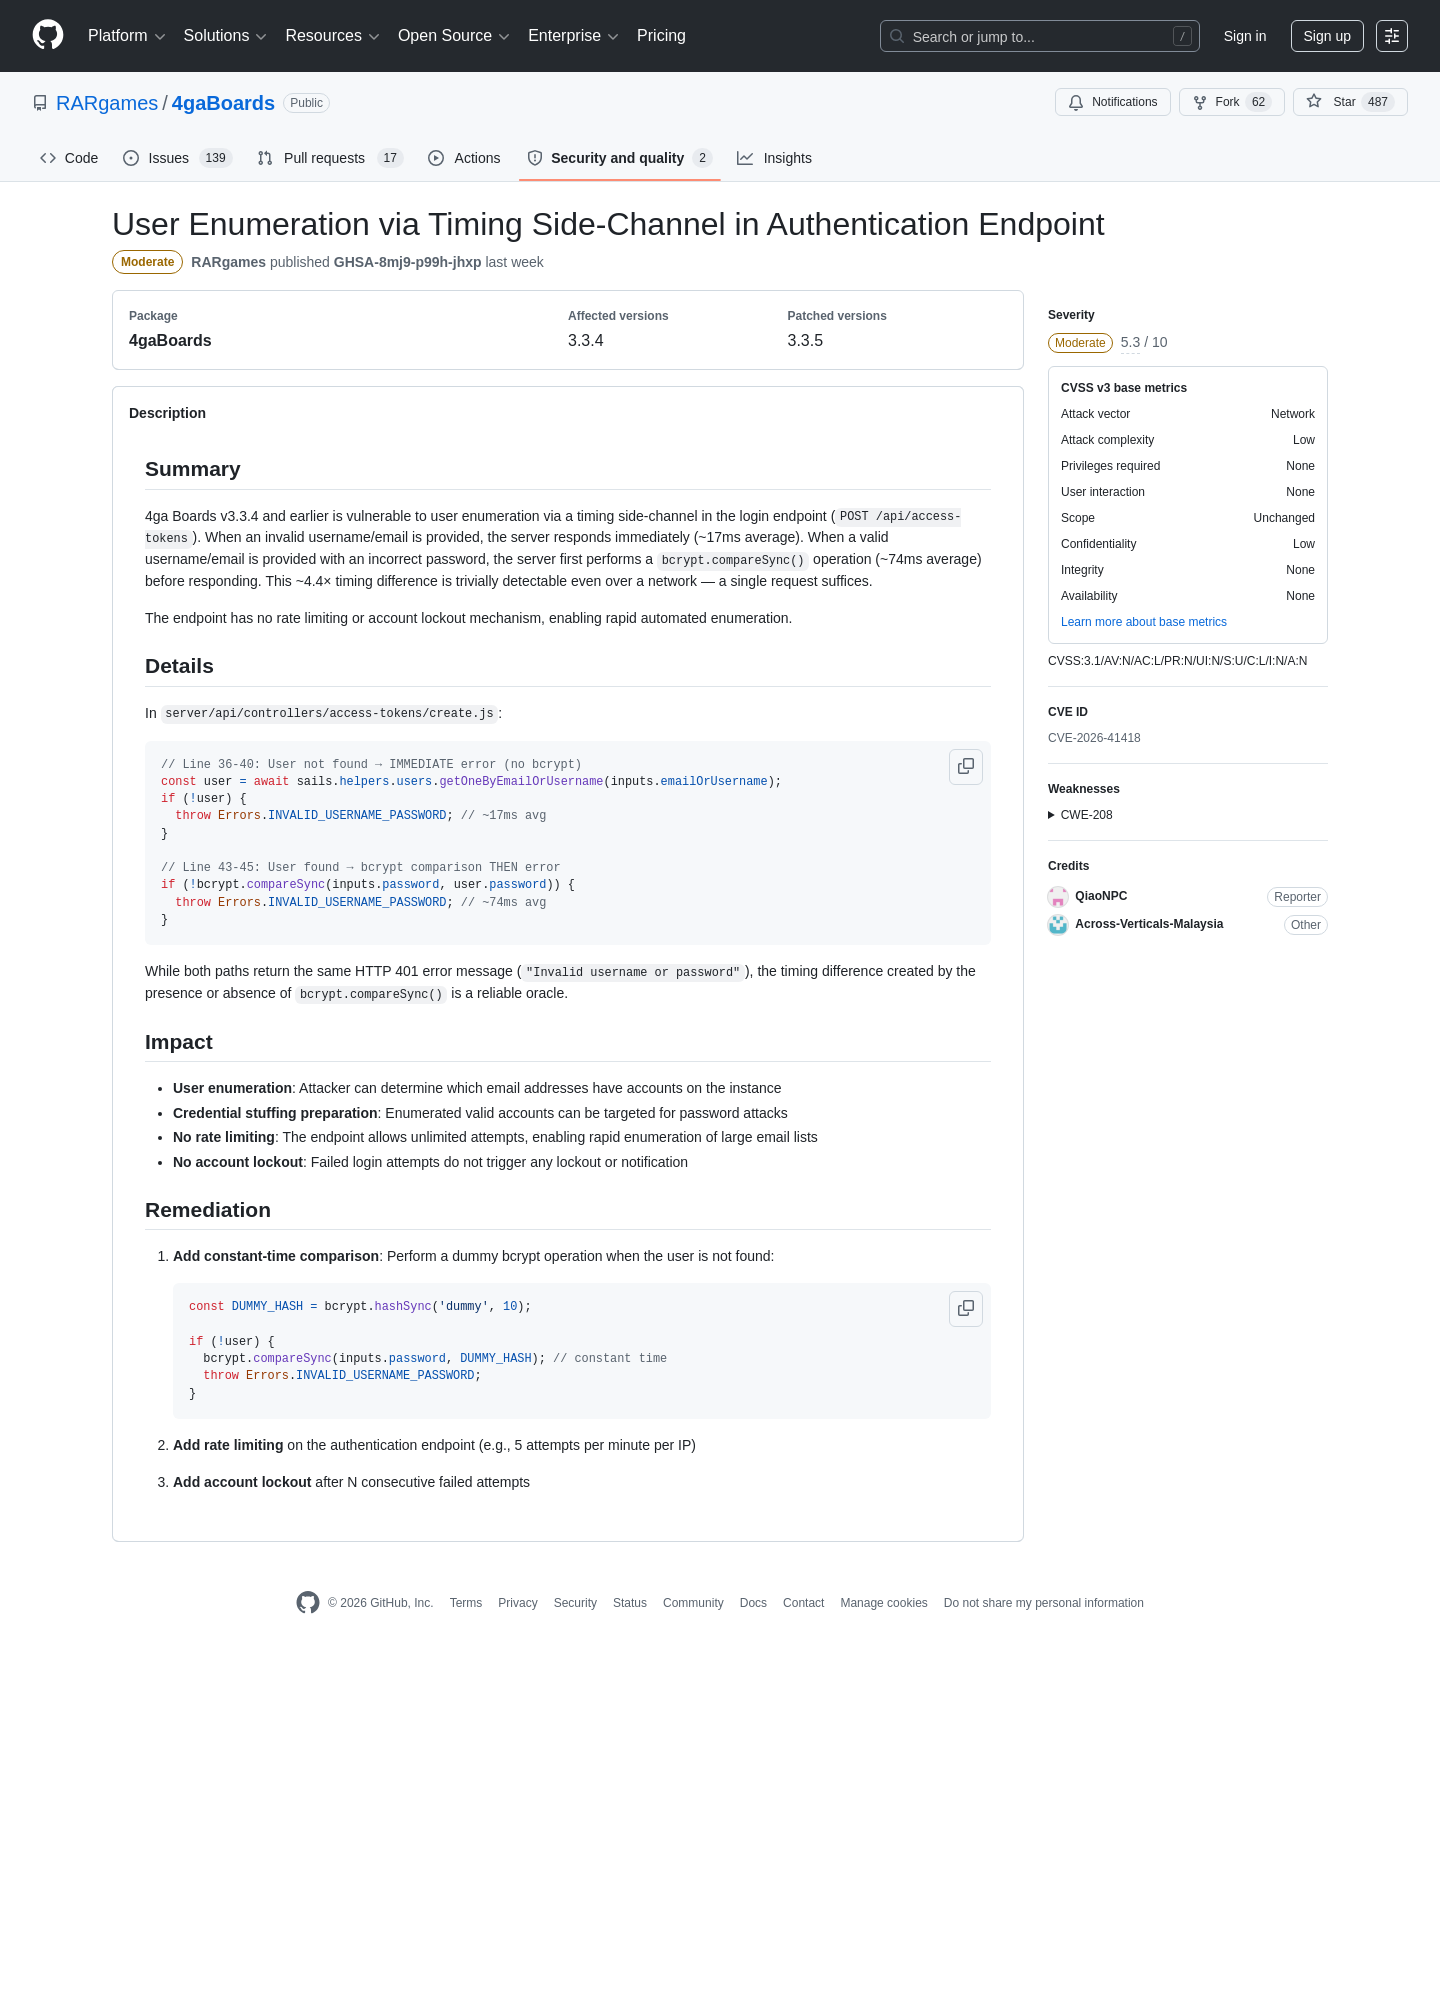Switch to the Issues tab
1440x2000 pixels.
(x=177, y=158)
